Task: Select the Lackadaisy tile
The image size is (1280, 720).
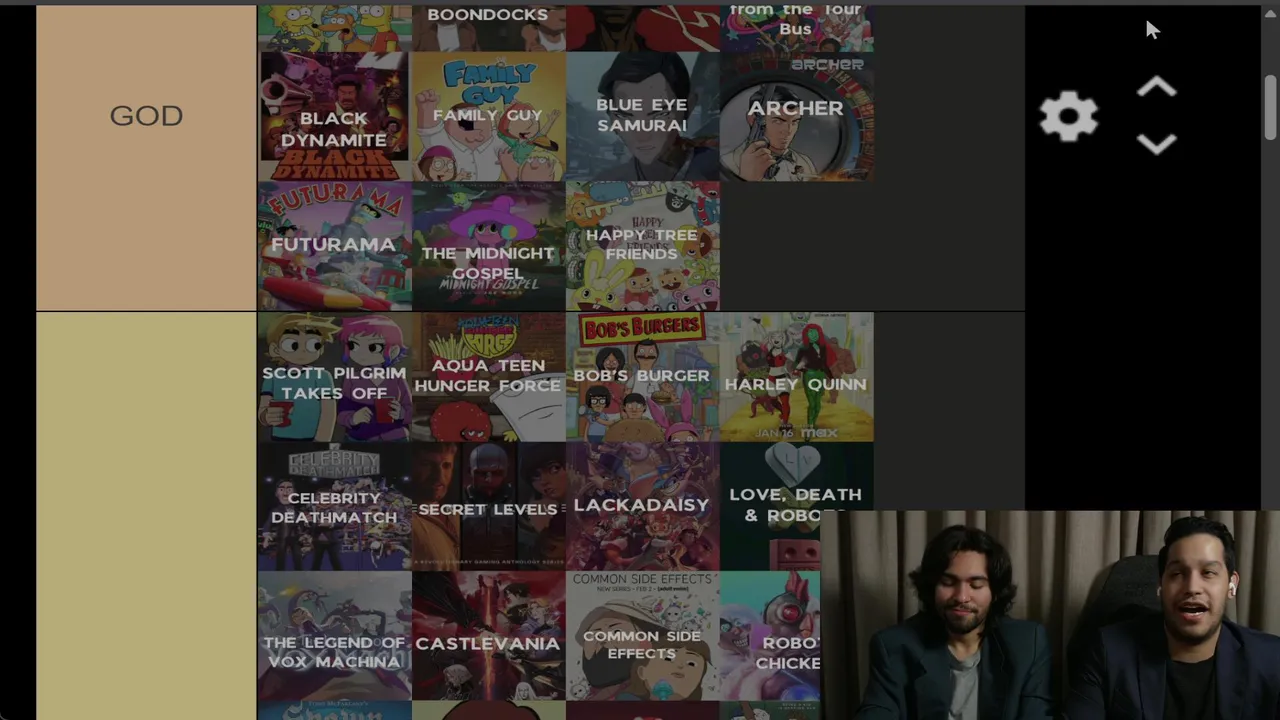Action: (x=642, y=506)
